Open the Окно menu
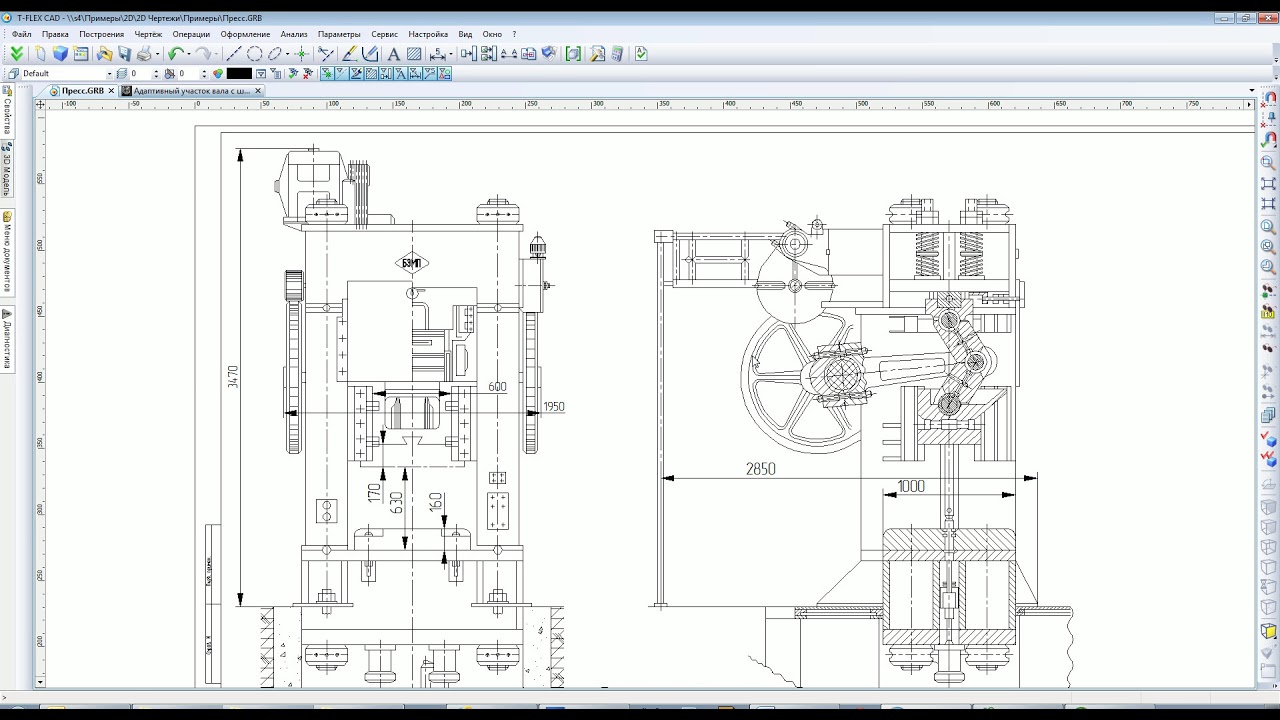The image size is (1280, 720). point(492,34)
